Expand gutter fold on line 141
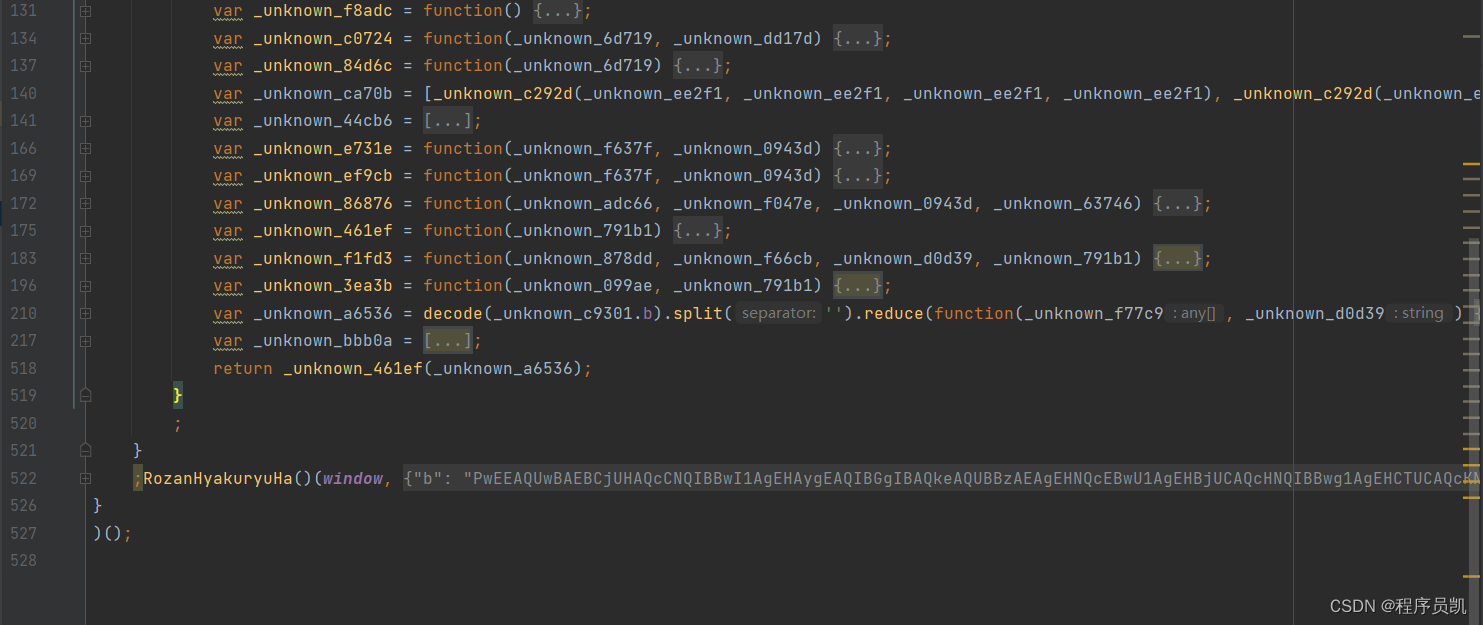This screenshot has height=625, width=1483. (x=85, y=121)
